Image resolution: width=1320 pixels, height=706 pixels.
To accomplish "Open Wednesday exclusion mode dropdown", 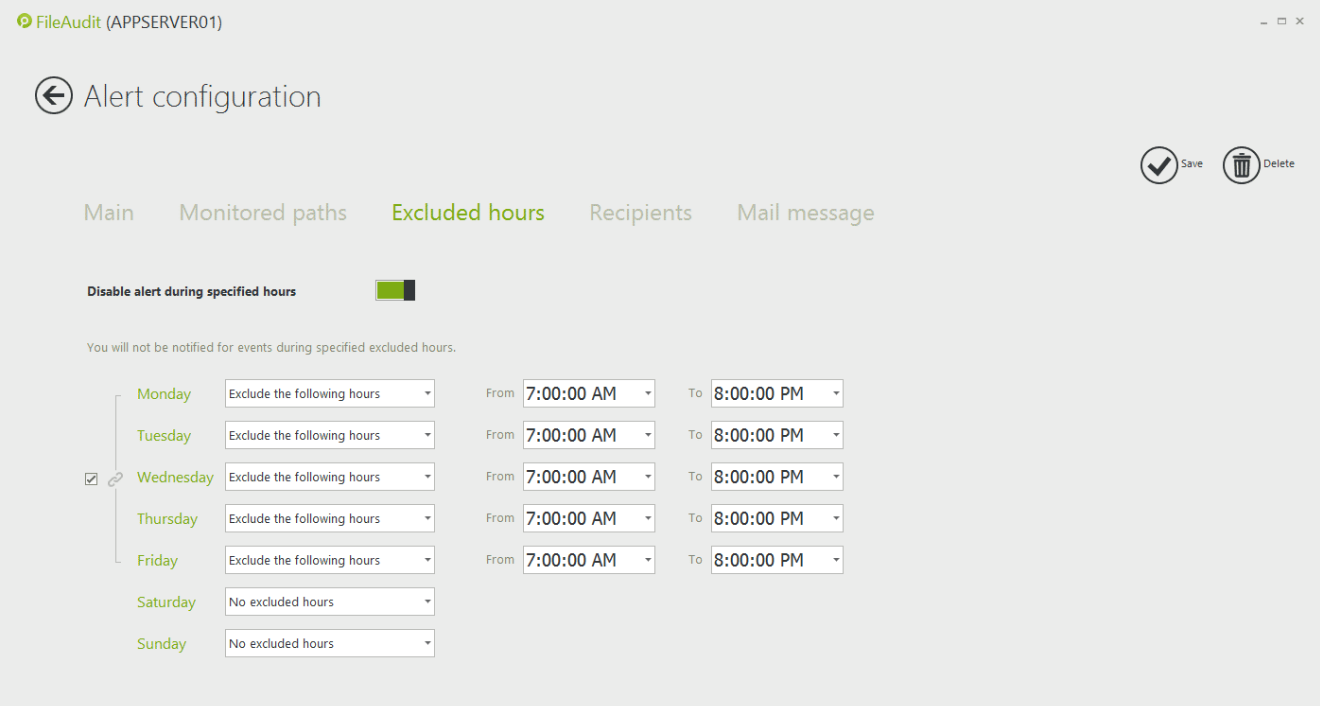I will coord(329,477).
